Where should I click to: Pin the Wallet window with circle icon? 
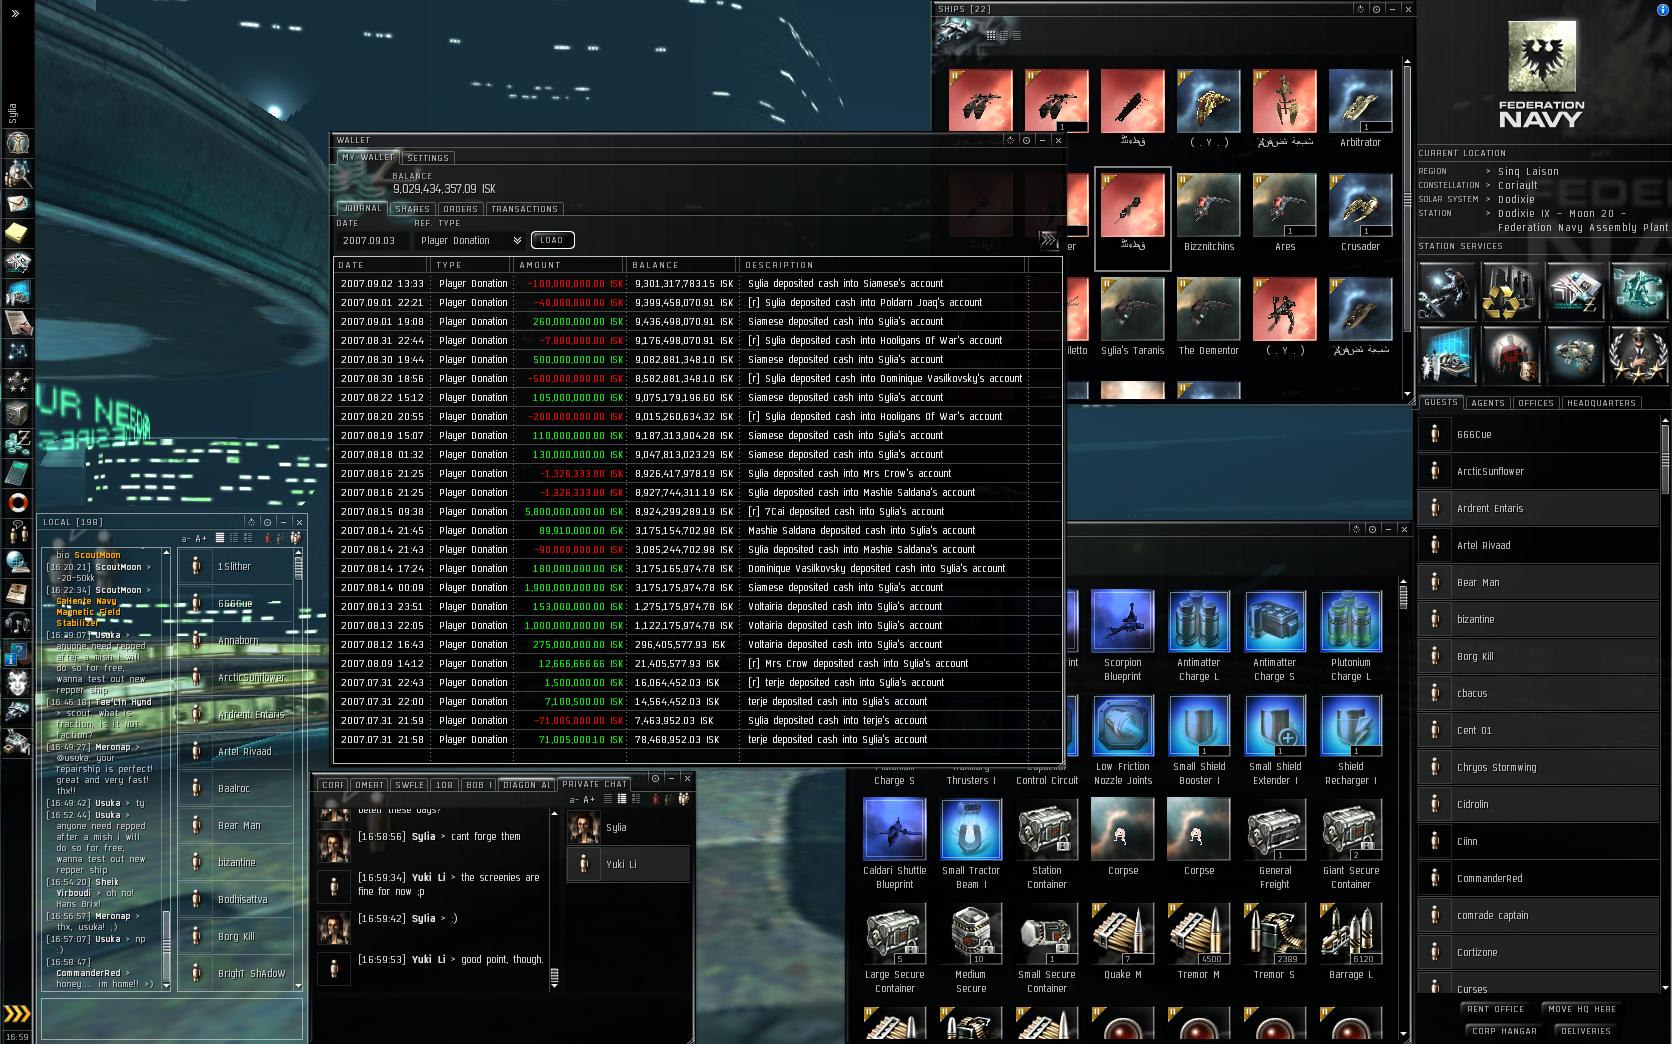click(1026, 140)
